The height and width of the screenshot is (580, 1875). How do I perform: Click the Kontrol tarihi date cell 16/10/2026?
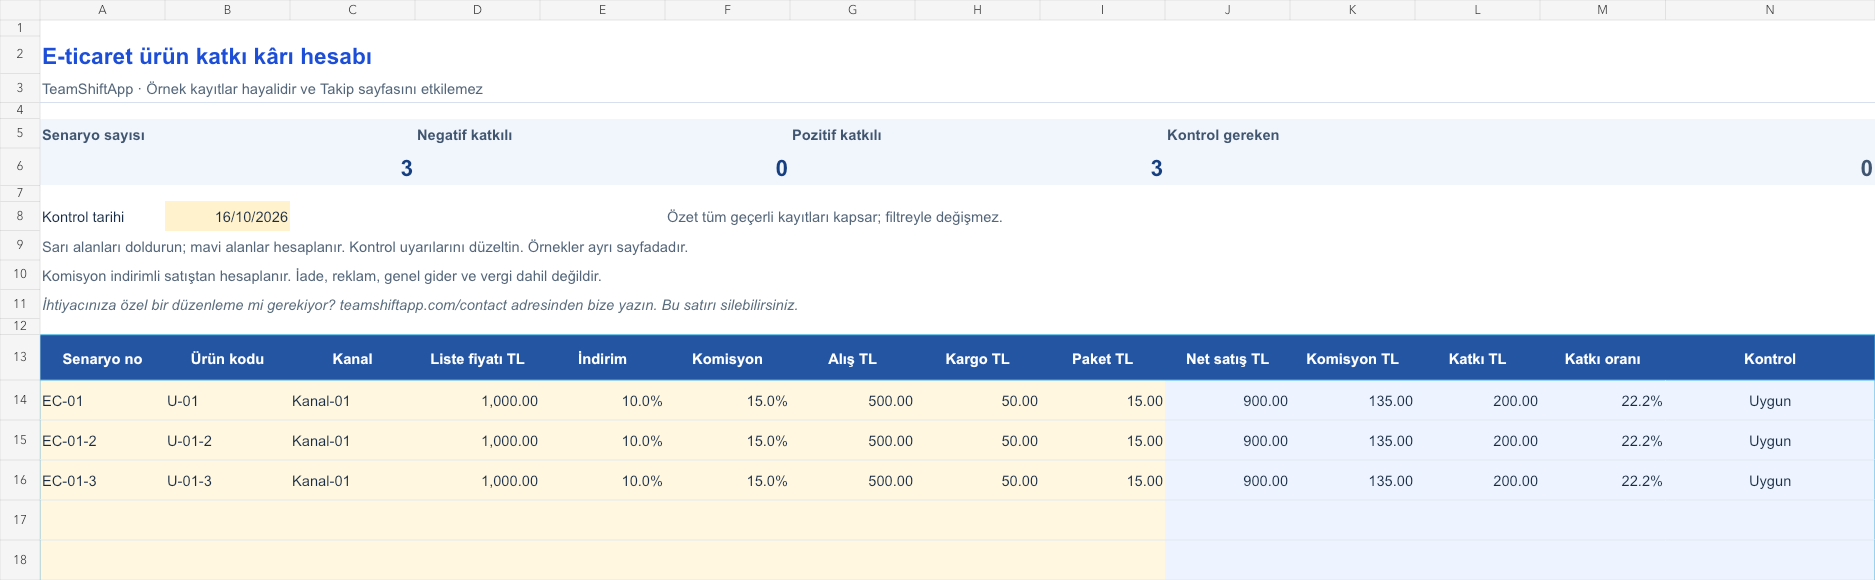[x=227, y=217]
